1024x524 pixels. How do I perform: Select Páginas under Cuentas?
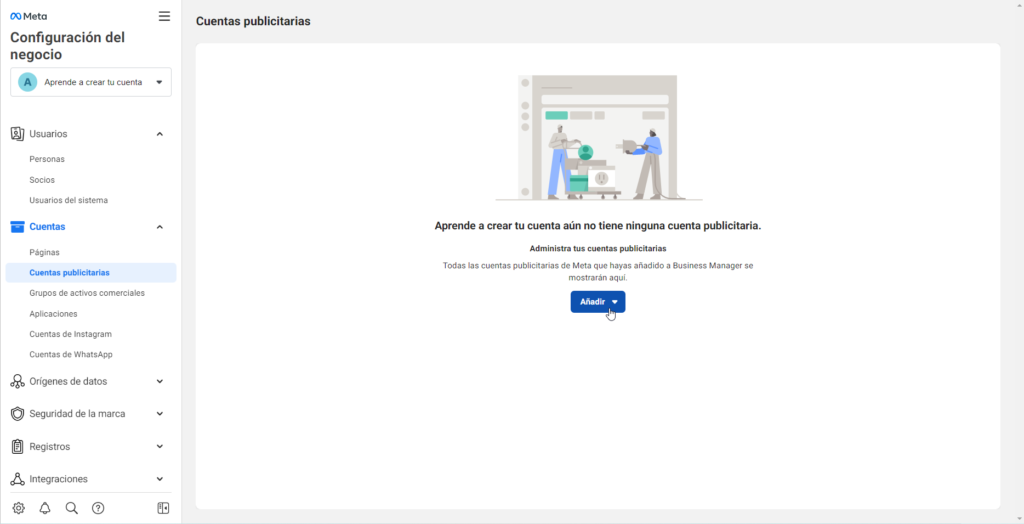click(x=45, y=252)
